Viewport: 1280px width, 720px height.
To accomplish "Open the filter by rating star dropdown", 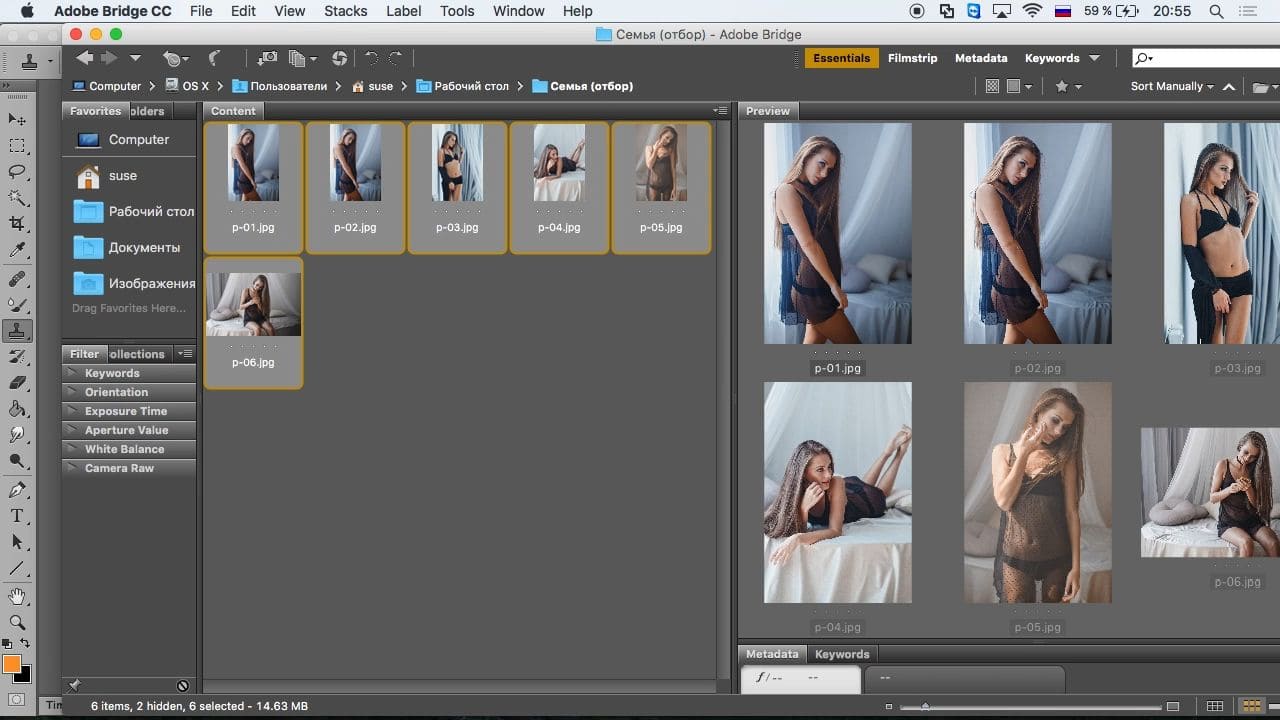I will (1067, 87).
